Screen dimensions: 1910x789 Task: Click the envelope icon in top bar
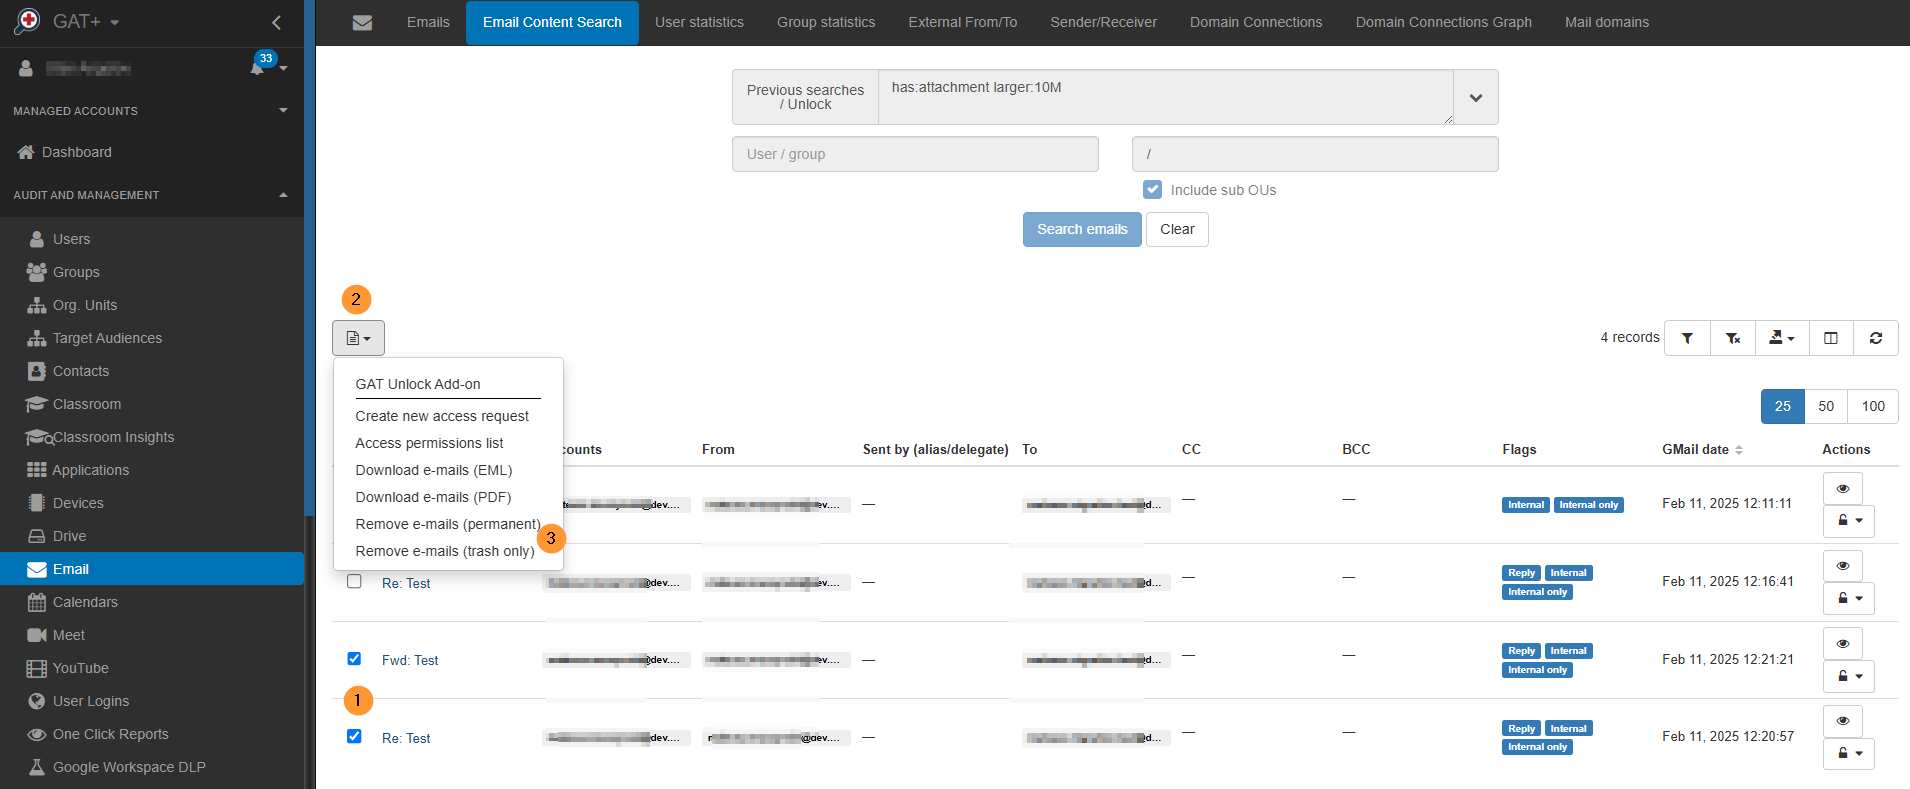[x=362, y=22]
